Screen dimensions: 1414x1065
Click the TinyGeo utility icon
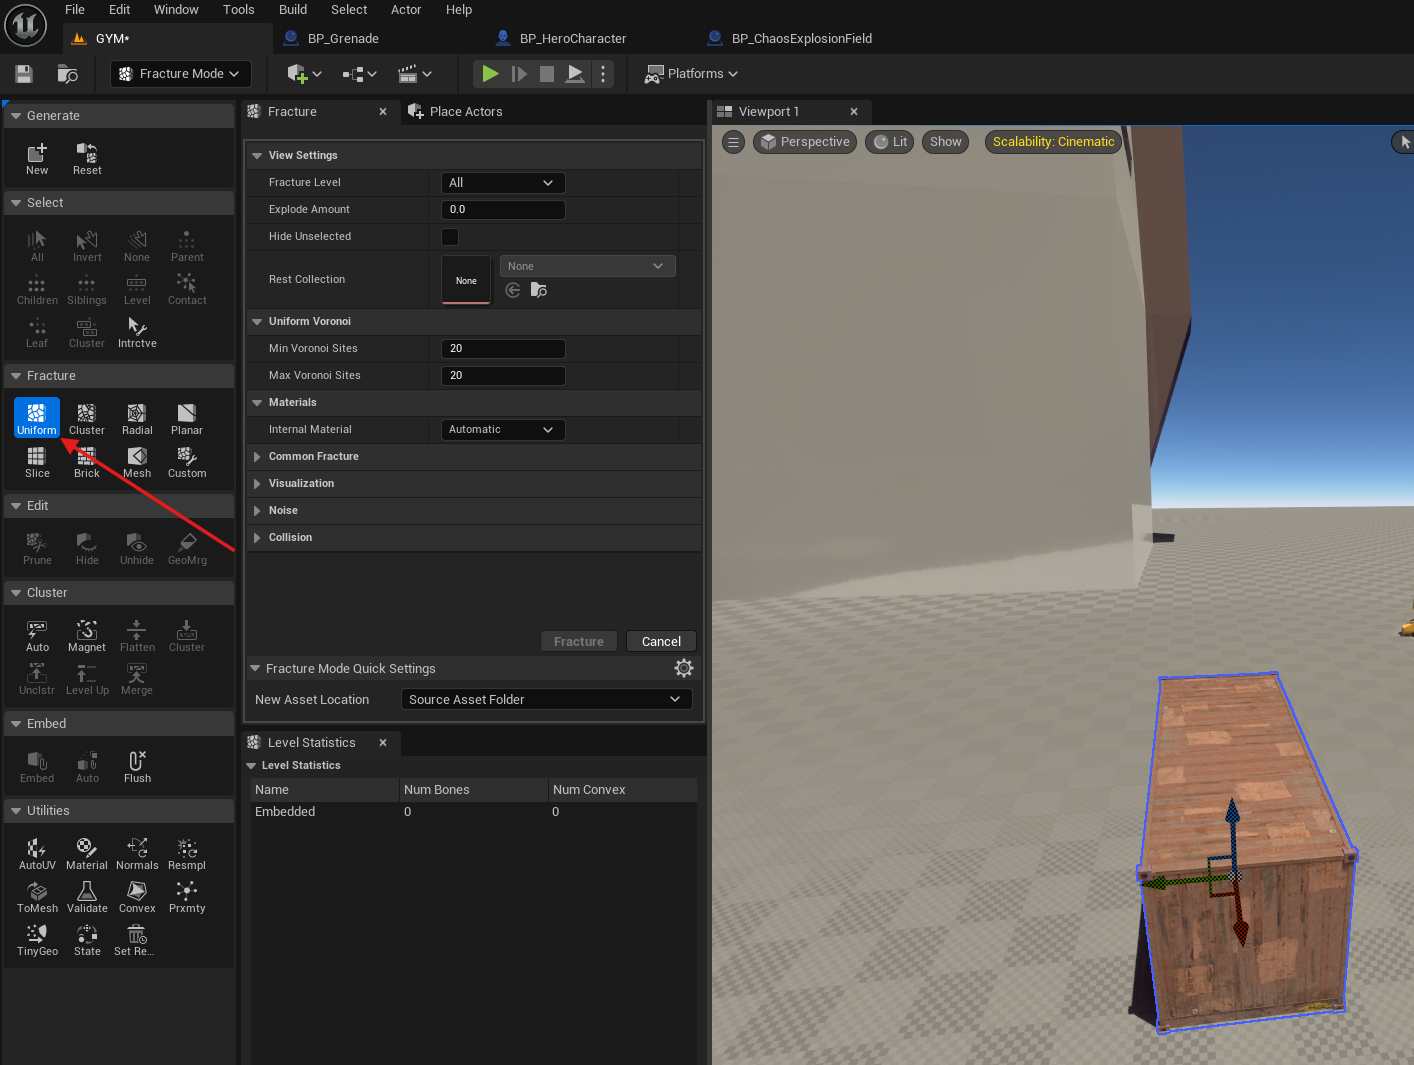37,940
